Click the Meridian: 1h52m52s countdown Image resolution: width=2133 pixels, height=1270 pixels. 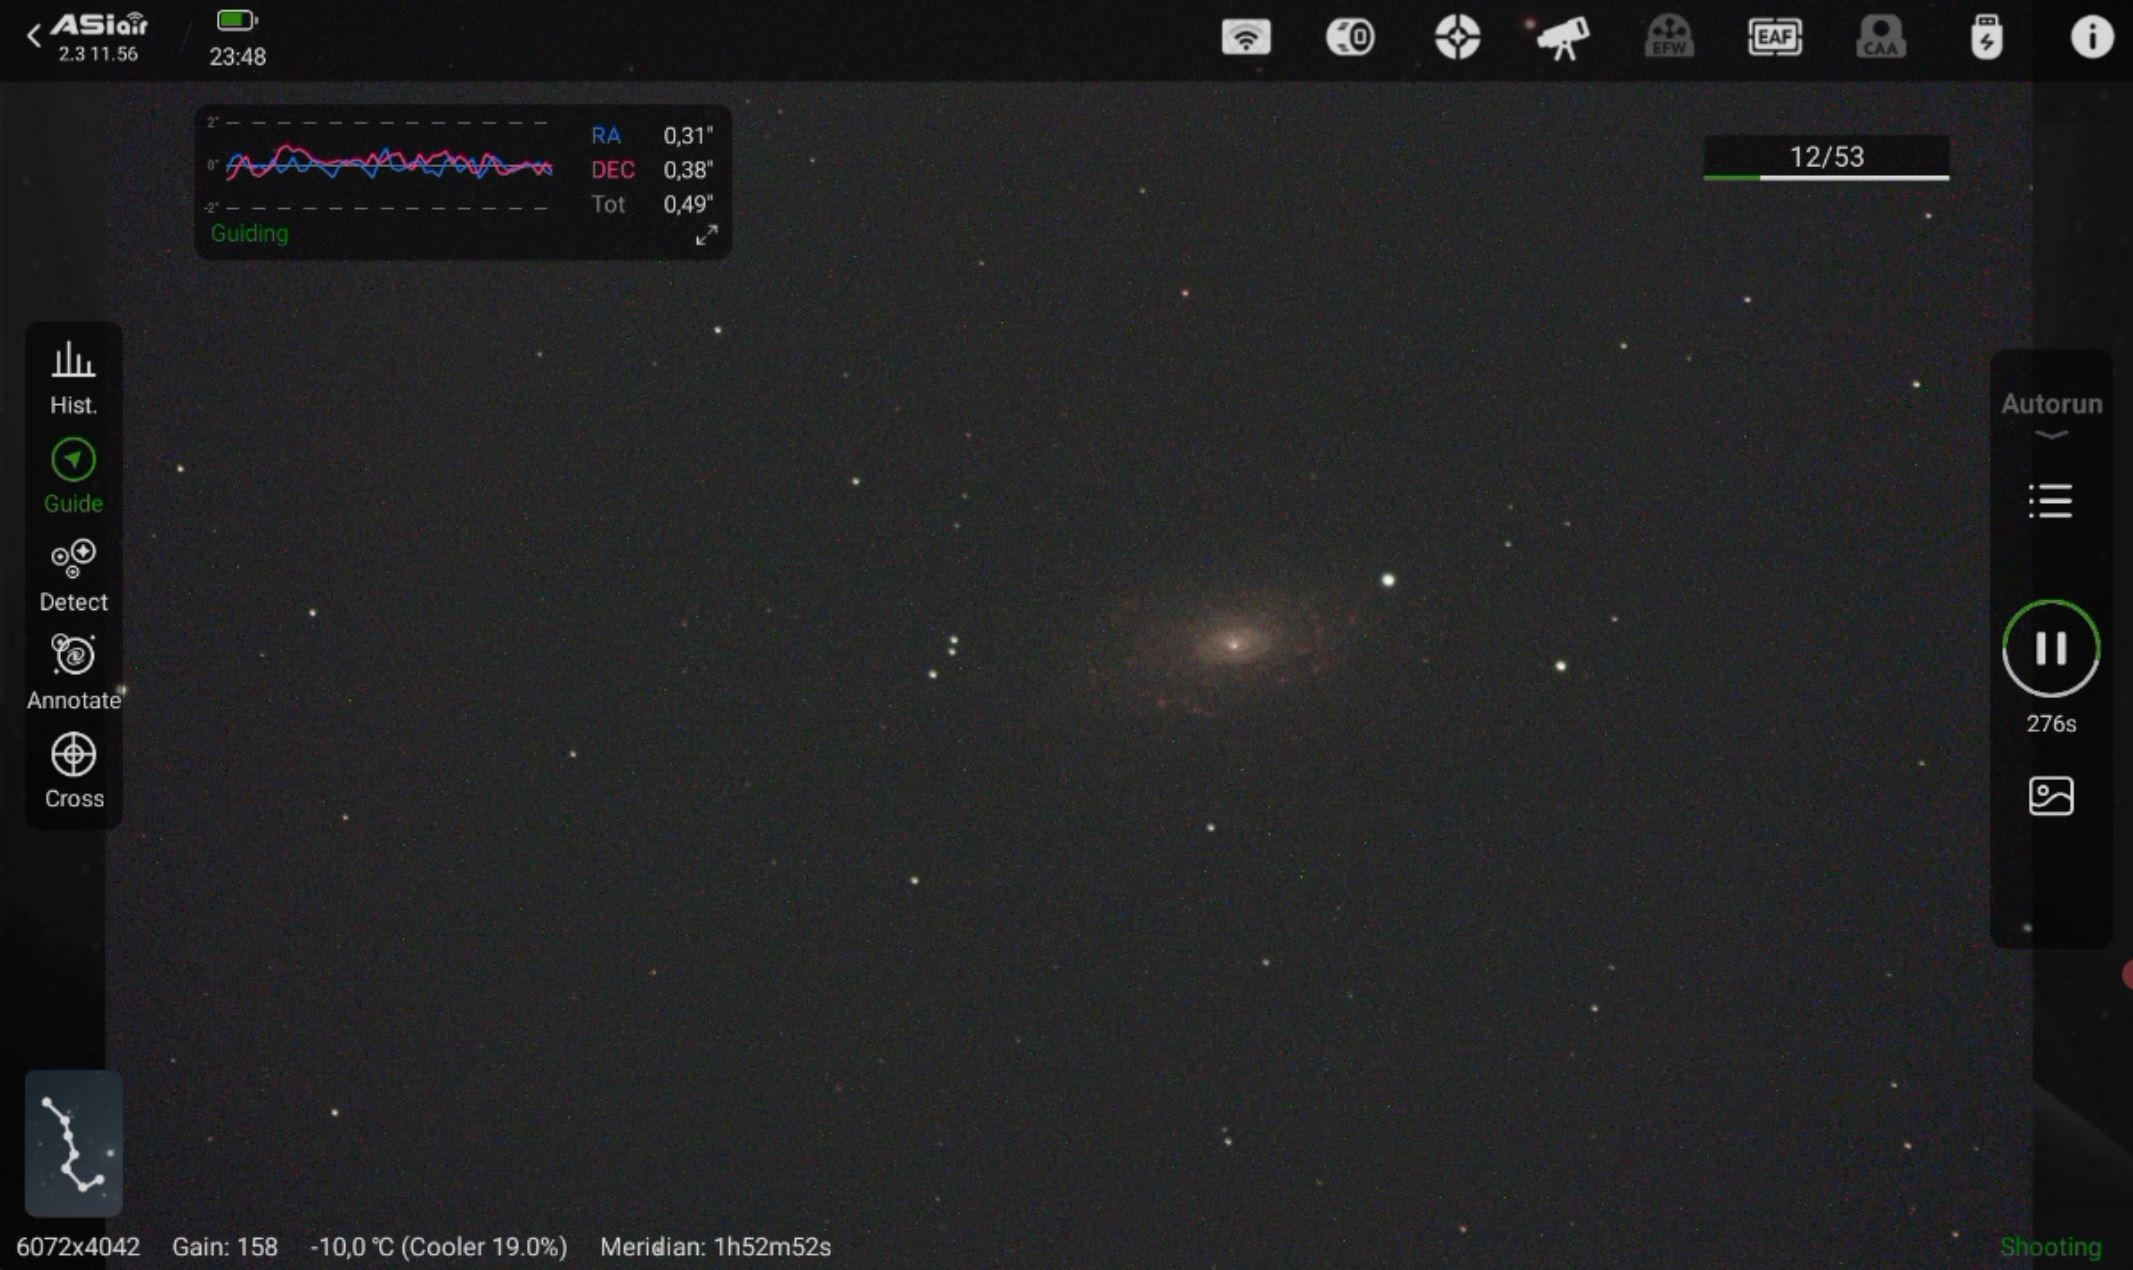point(715,1247)
